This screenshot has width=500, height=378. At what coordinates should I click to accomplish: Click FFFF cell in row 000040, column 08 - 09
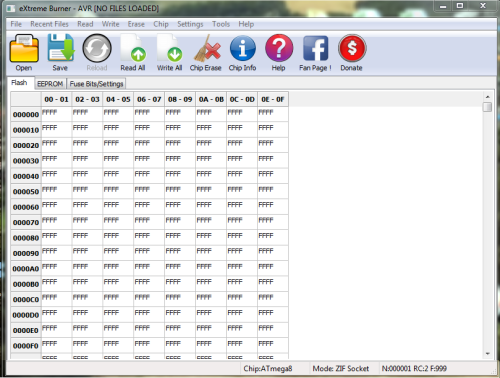point(180,176)
